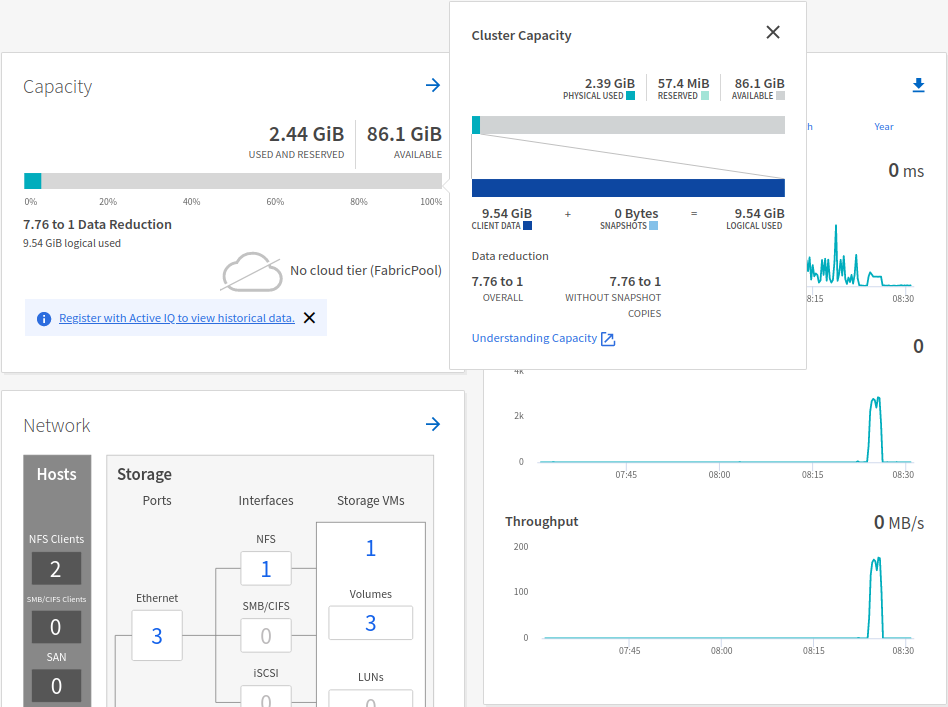Click the no cloud tier FabricPool icon

[252, 272]
